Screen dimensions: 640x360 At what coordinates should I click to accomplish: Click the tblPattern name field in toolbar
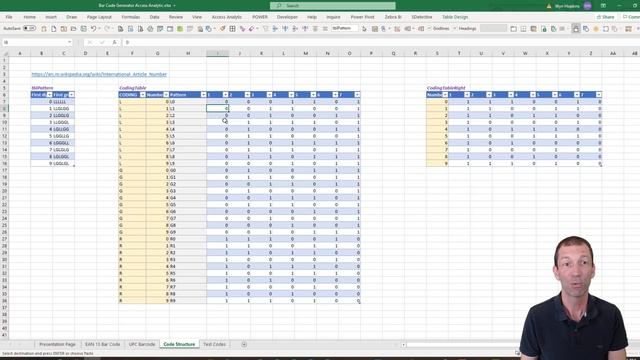click(x=345, y=28)
